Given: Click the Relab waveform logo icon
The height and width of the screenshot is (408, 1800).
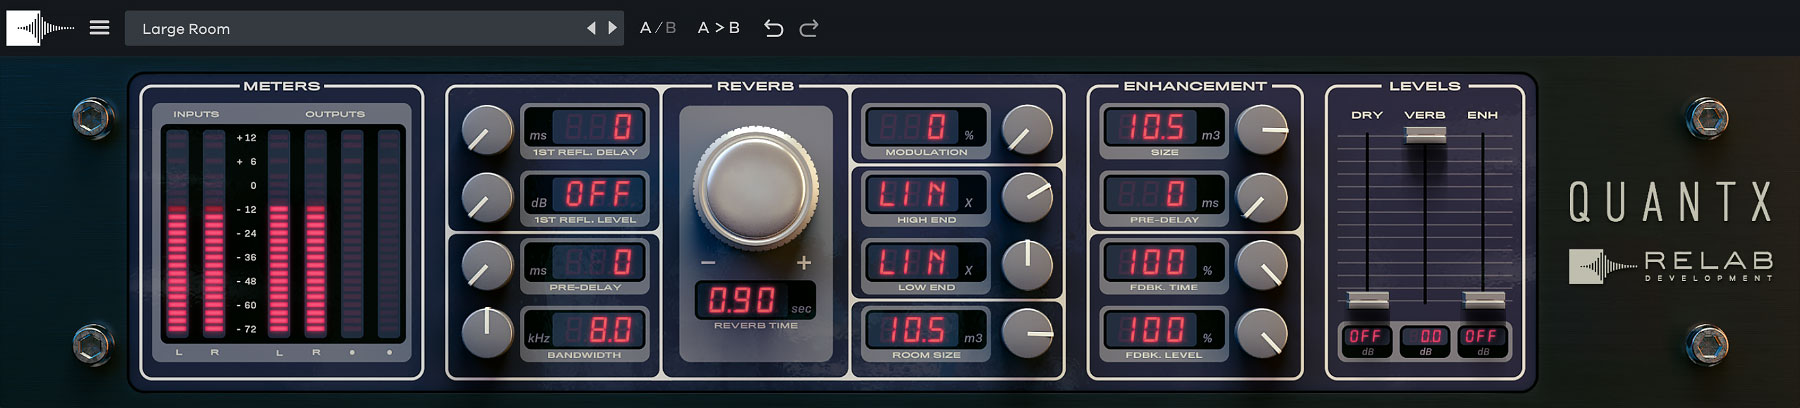Looking at the screenshot, I should click(40, 28).
